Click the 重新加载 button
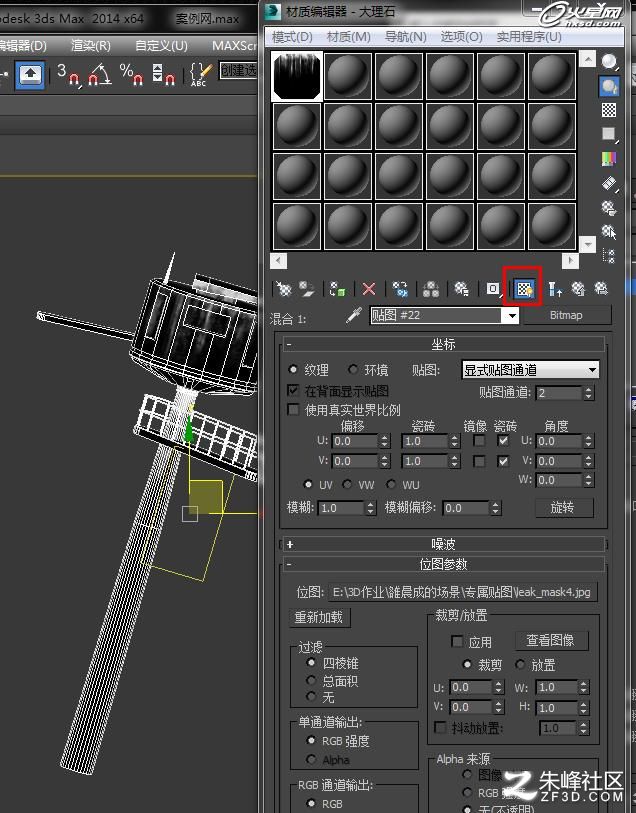The width and height of the screenshot is (636, 813). pyautogui.click(x=319, y=617)
